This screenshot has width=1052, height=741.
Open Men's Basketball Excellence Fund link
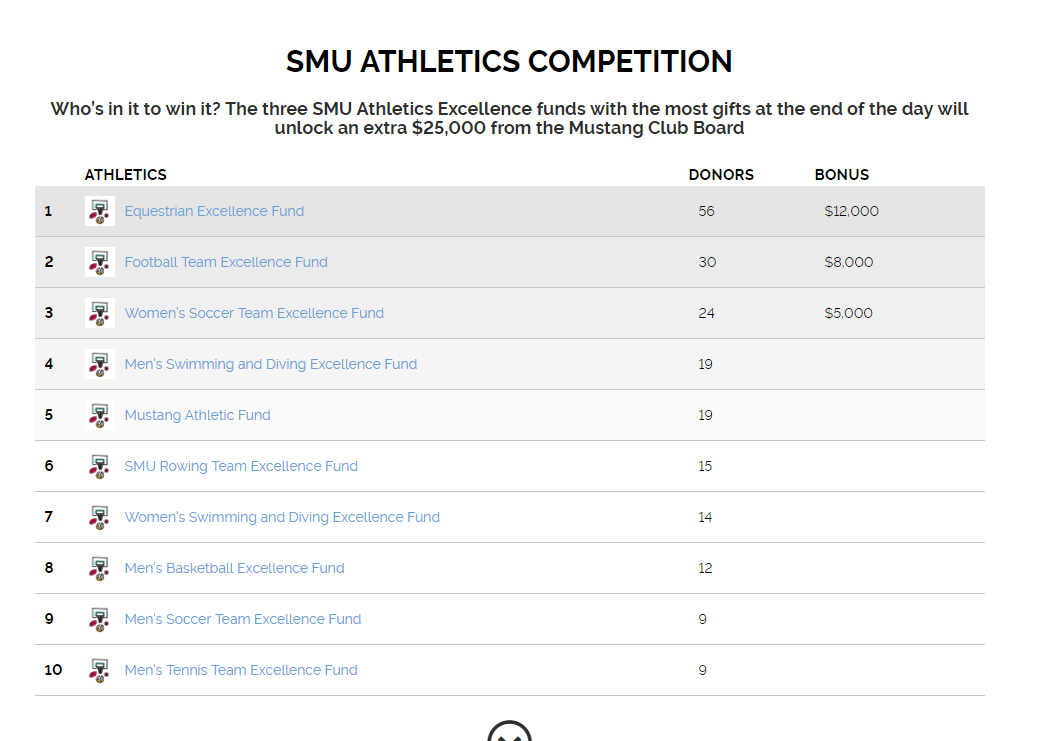[234, 568]
